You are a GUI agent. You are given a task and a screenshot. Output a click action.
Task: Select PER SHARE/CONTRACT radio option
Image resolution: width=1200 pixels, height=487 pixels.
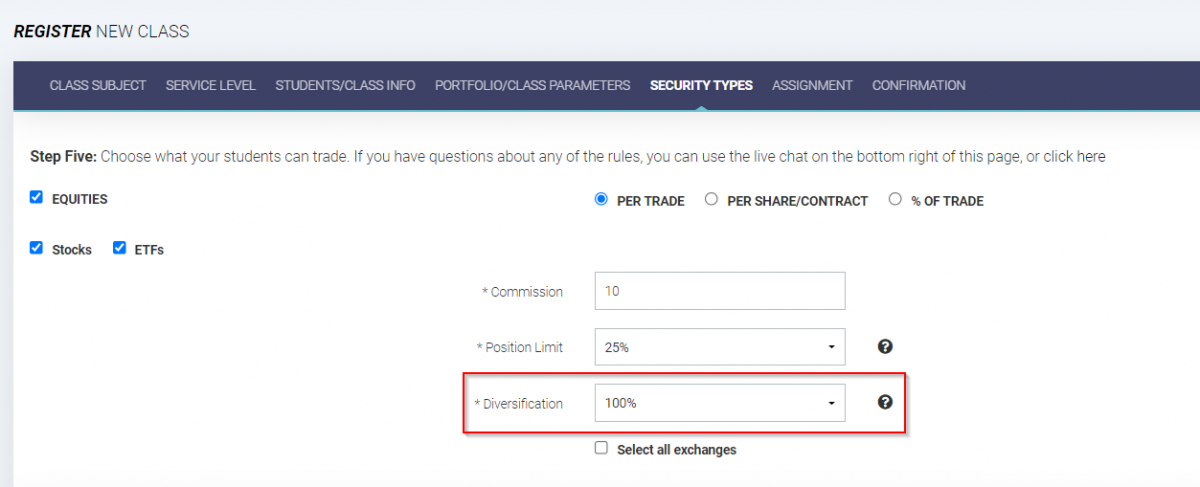(x=711, y=199)
